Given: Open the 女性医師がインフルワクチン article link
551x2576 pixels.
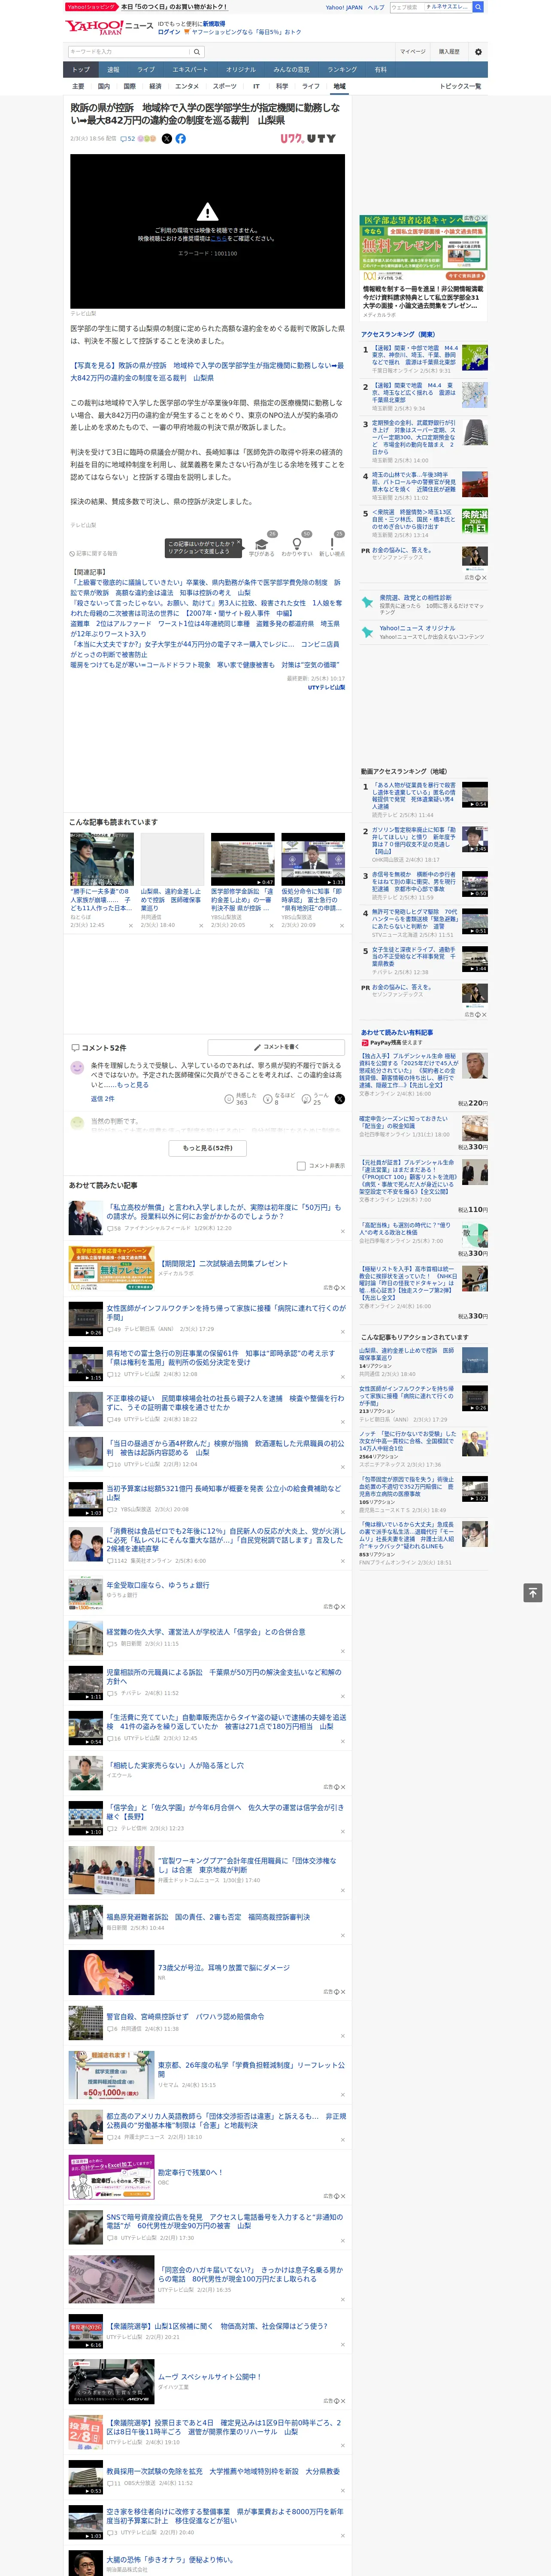Looking at the screenshot, I should point(226,1312).
